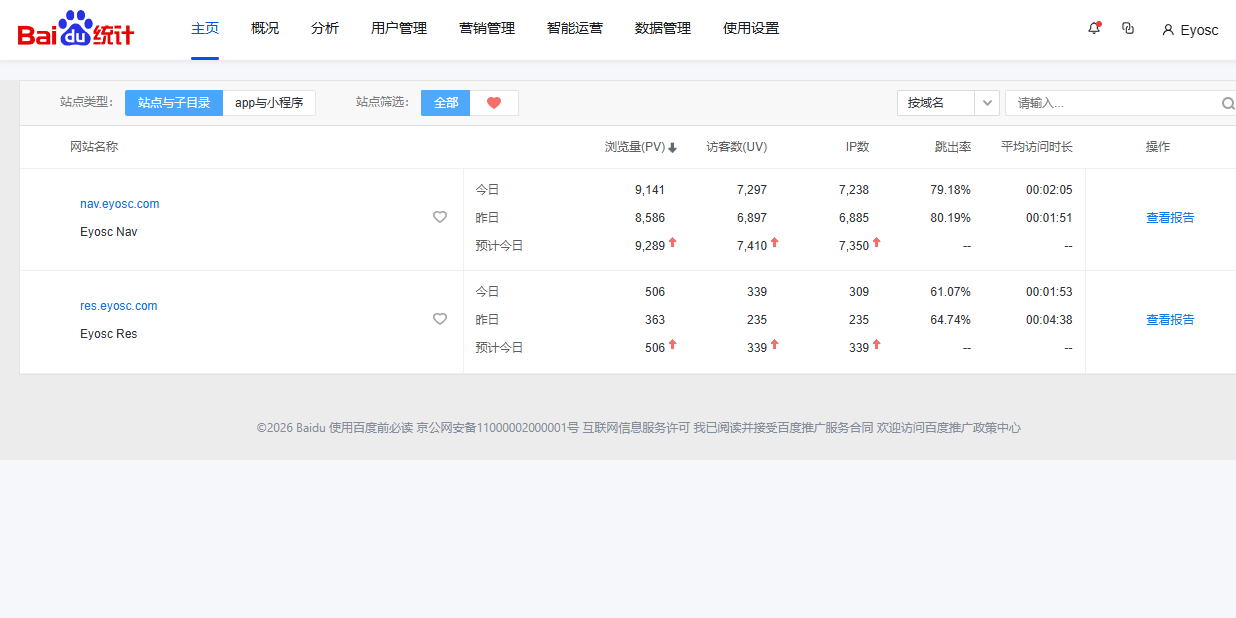Click Eyosc Res predicted IP up arrow
This screenshot has height=618, width=1236.
click(x=877, y=344)
